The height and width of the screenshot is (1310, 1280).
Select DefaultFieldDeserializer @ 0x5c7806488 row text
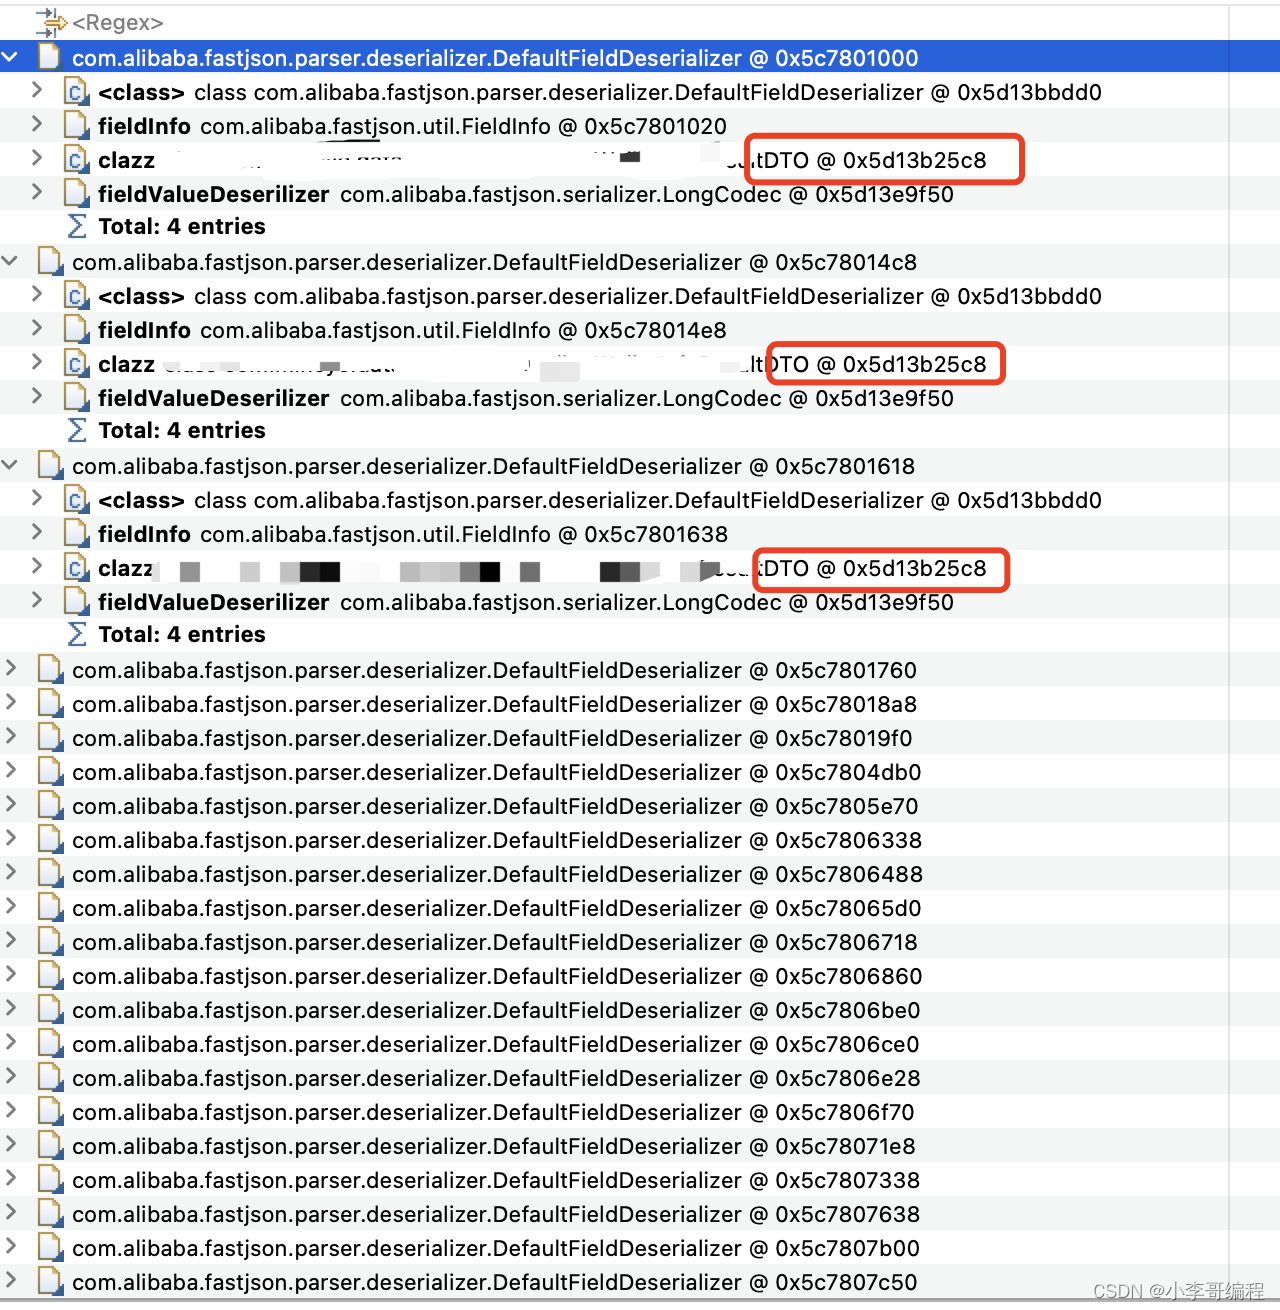497,874
